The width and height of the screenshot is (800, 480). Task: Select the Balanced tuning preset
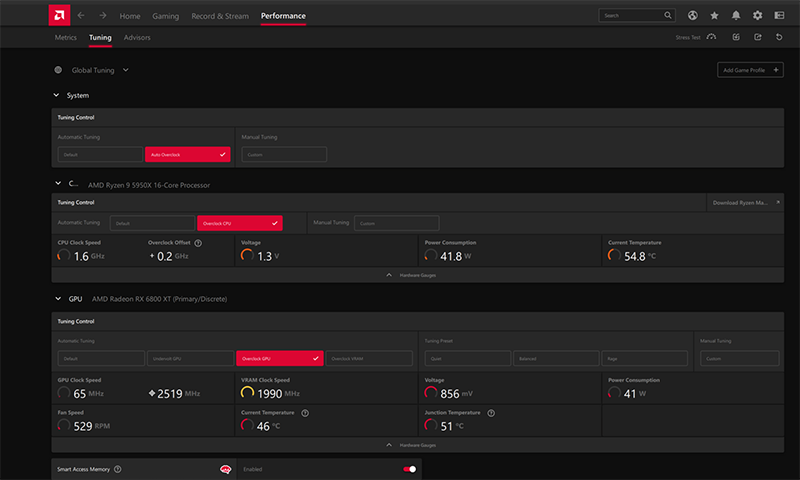pos(556,358)
